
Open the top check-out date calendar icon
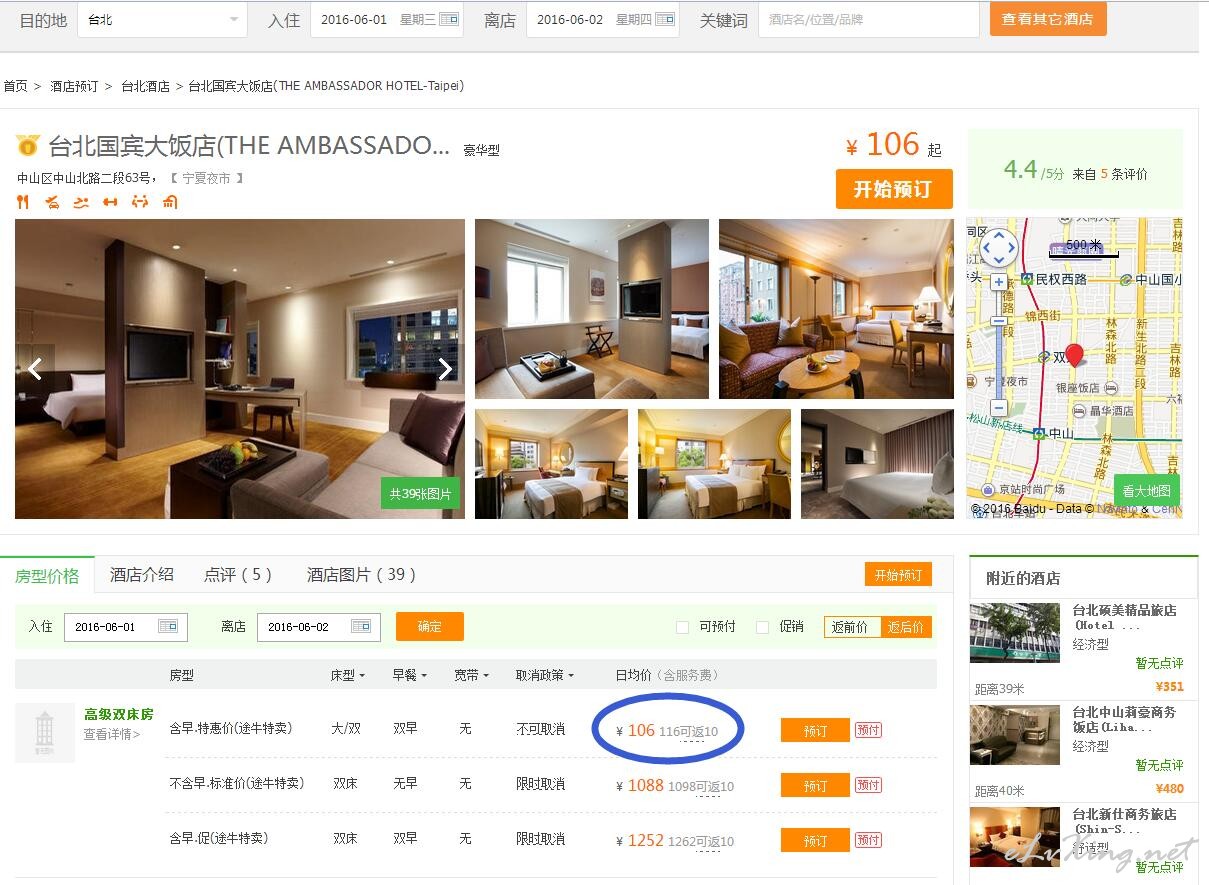coord(665,19)
